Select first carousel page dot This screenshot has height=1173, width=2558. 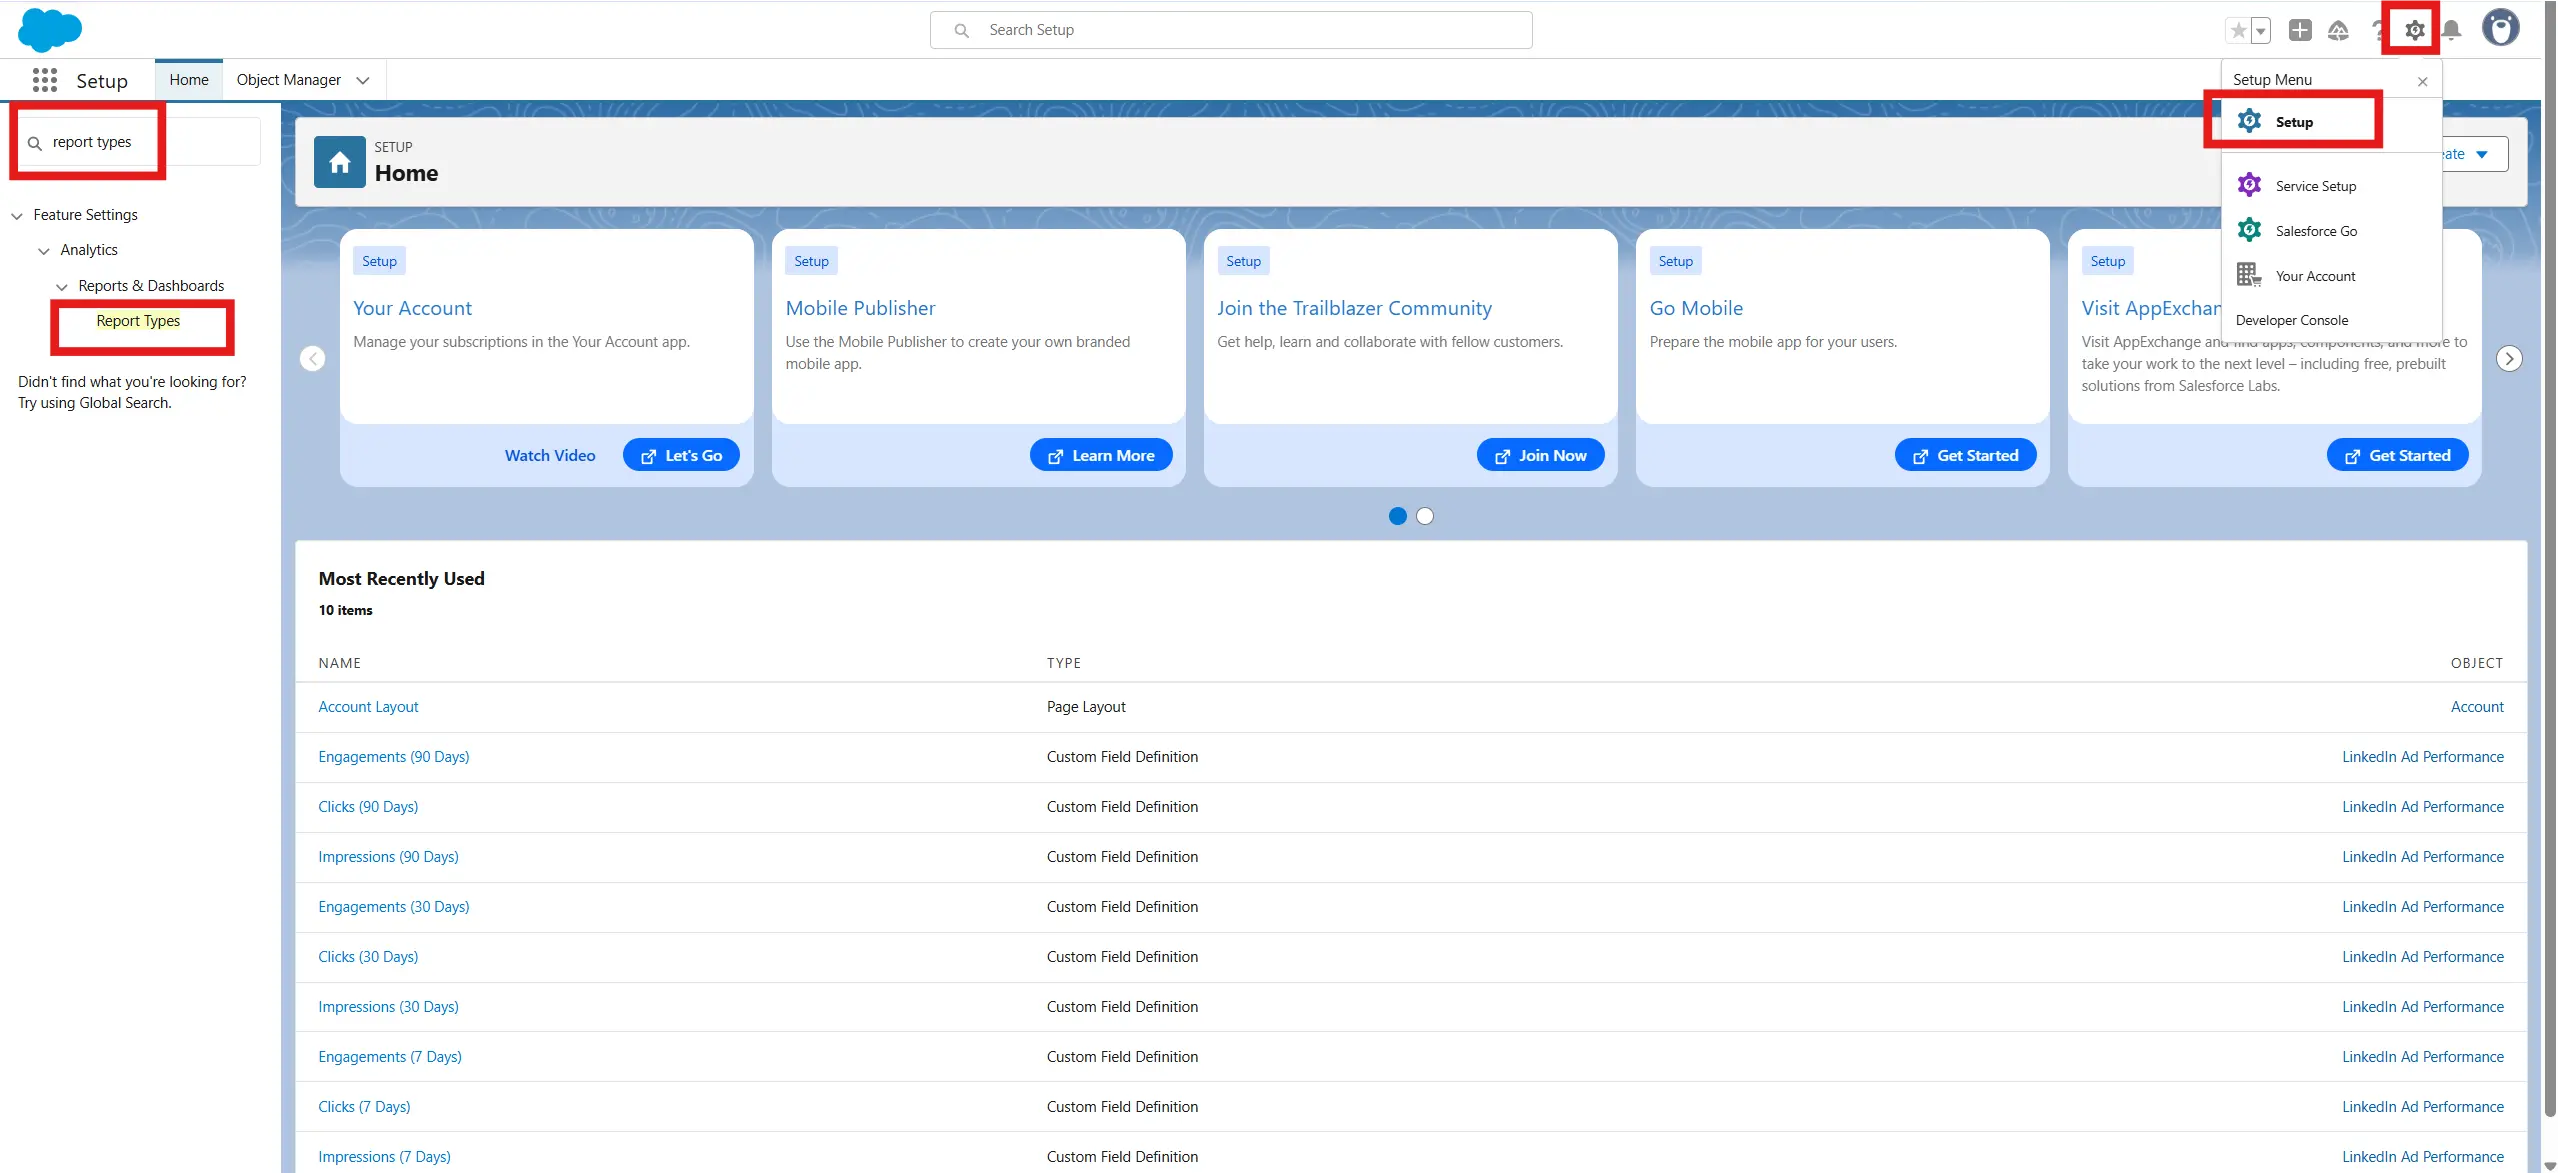pos(1397,516)
